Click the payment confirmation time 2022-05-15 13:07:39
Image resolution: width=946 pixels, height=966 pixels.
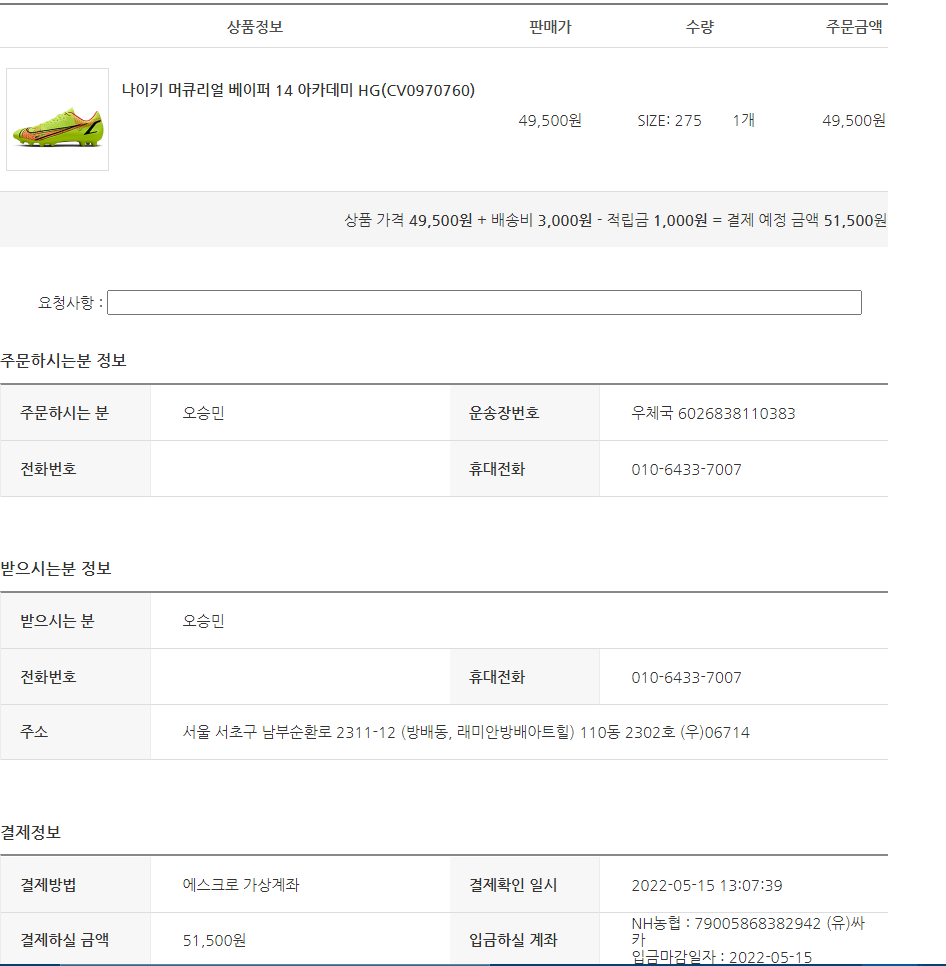(706, 886)
